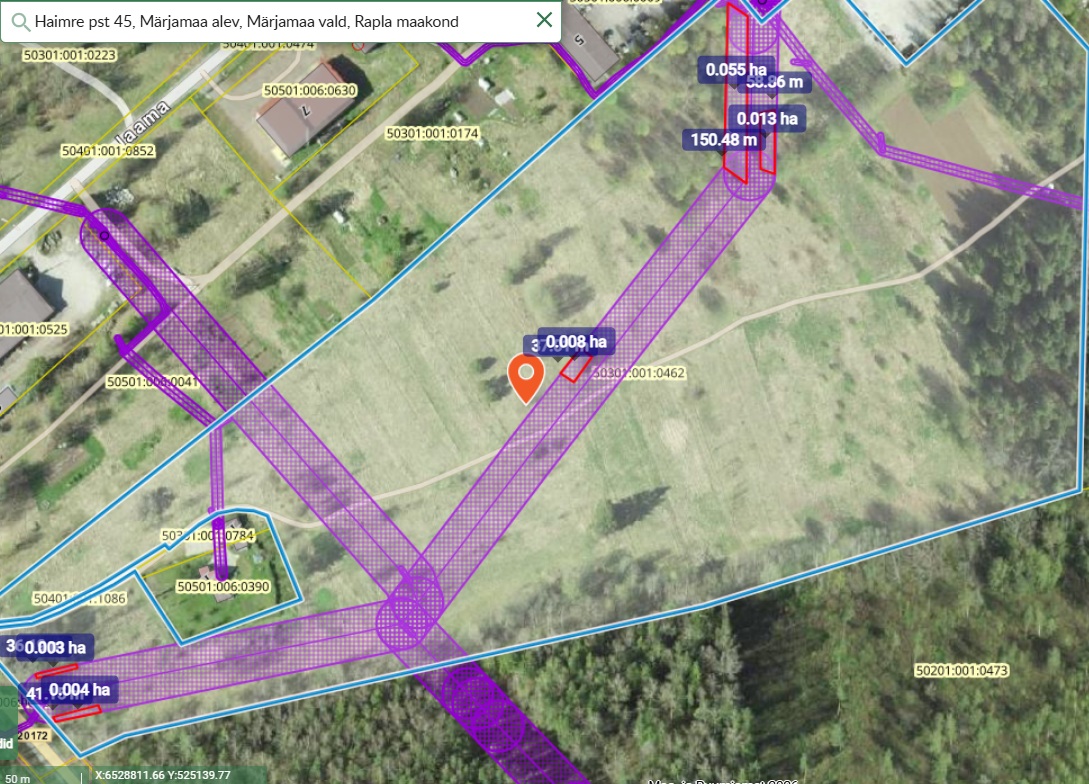
Task: Click the 0.013 ha area label
Action: [769, 118]
